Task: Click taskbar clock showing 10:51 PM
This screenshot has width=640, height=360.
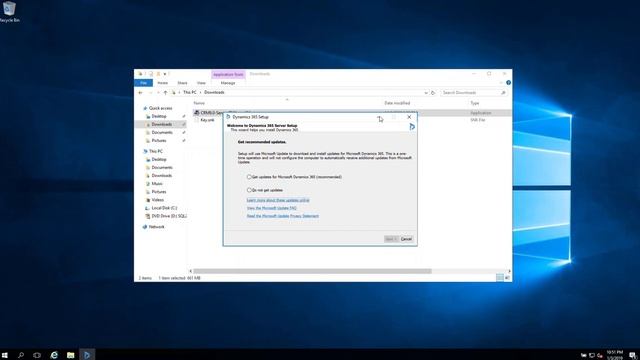Action: pos(614,355)
